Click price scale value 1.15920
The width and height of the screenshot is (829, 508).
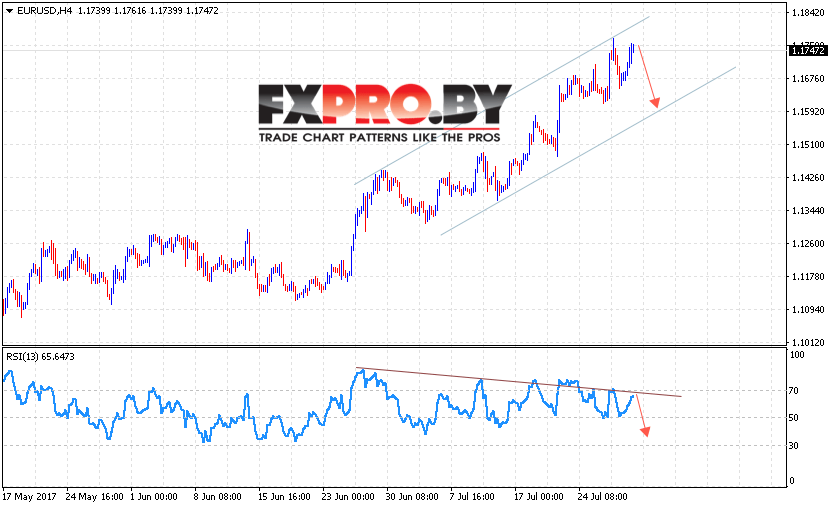tap(808, 112)
